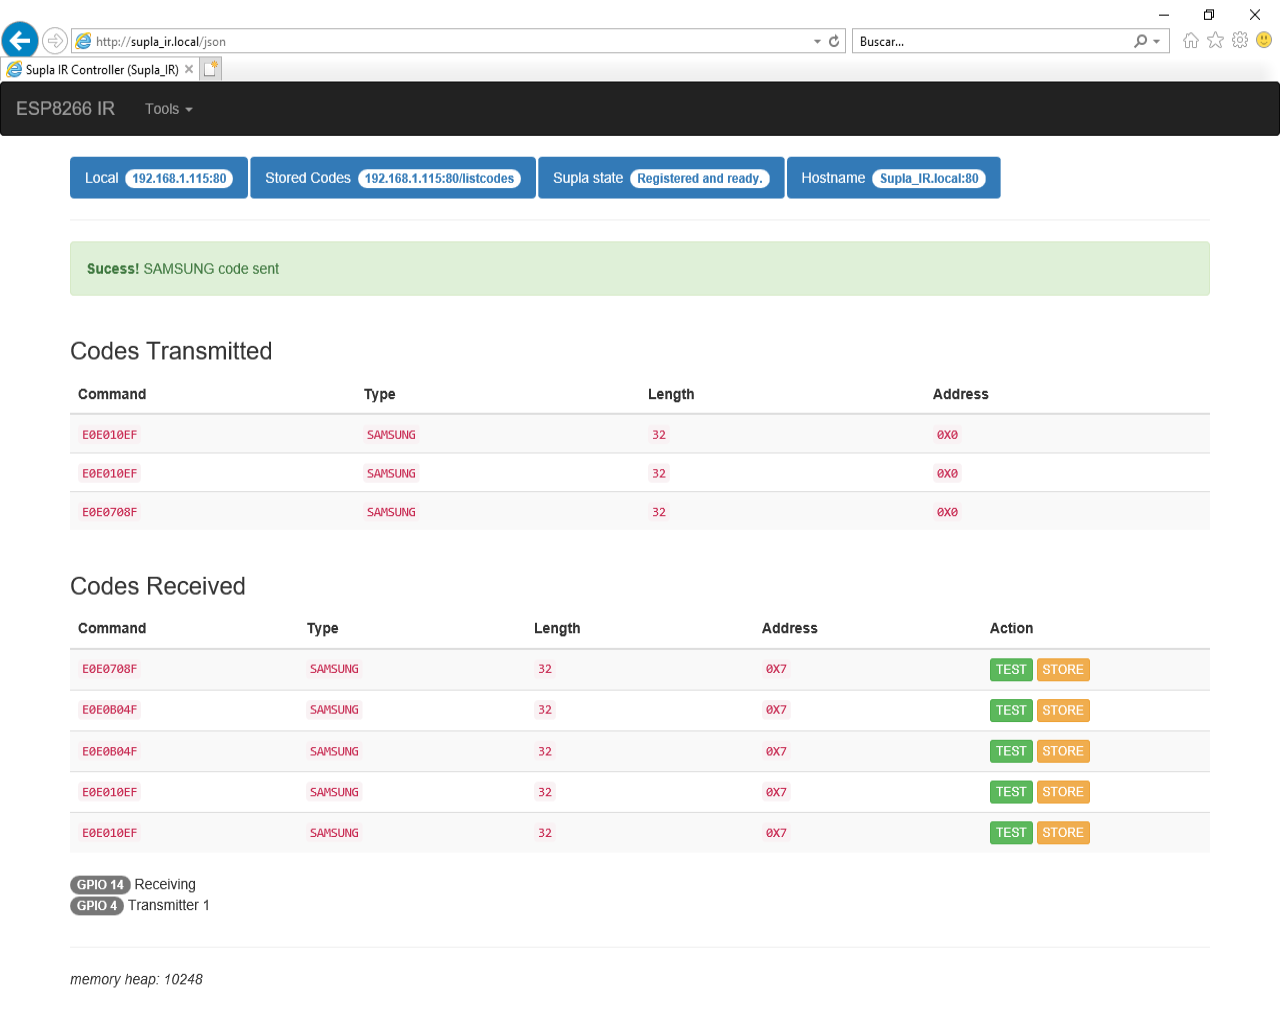Store the second E0E0B04F received code
The image size is (1280, 1024).
click(x=1063, y=751)
